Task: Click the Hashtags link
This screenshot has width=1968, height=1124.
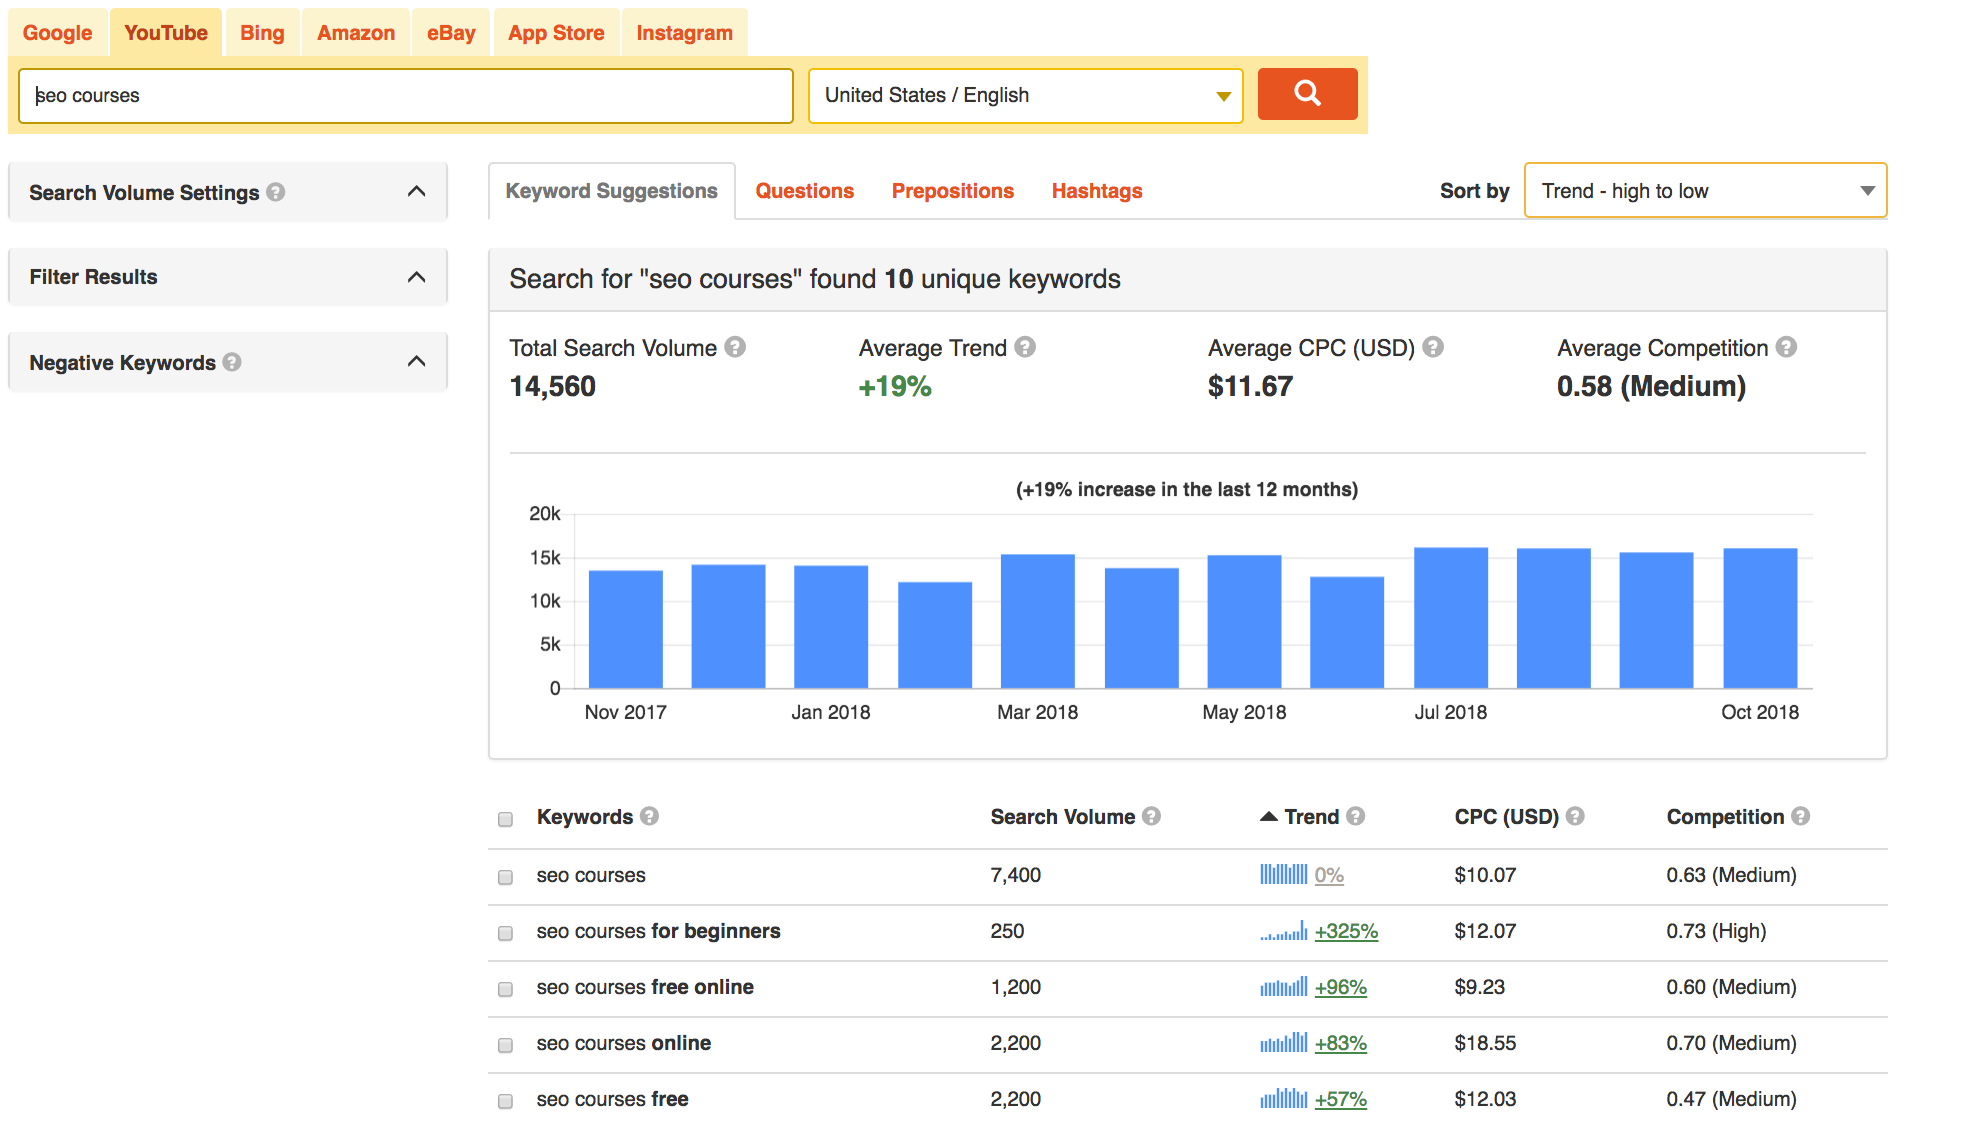Action: pyautogui.click(x=1096, y=191)
